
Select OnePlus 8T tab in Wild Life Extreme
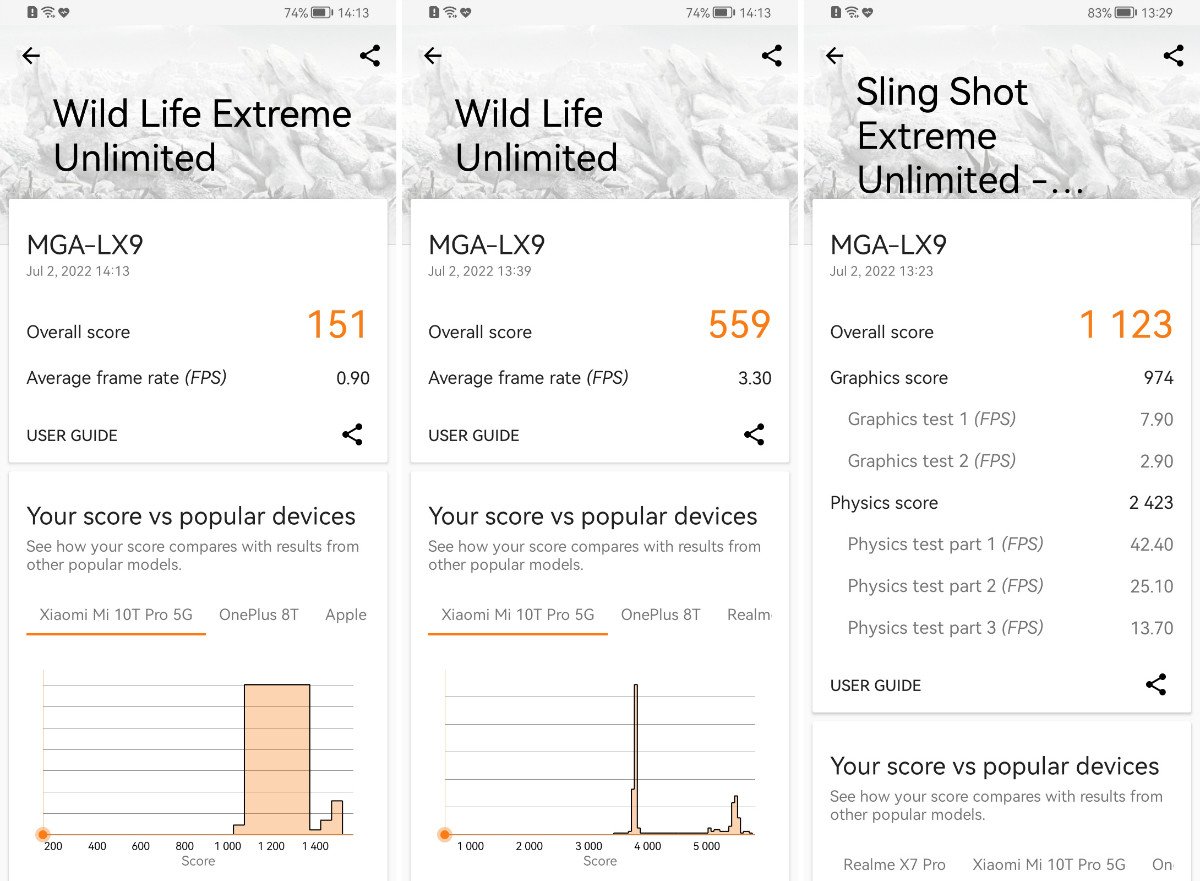[259, 615]
